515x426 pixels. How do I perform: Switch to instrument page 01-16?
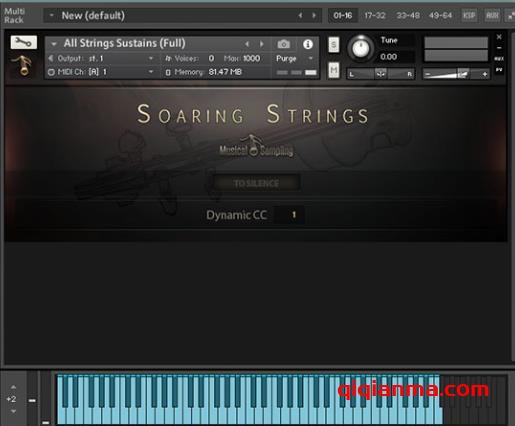(x=343, y=15)
